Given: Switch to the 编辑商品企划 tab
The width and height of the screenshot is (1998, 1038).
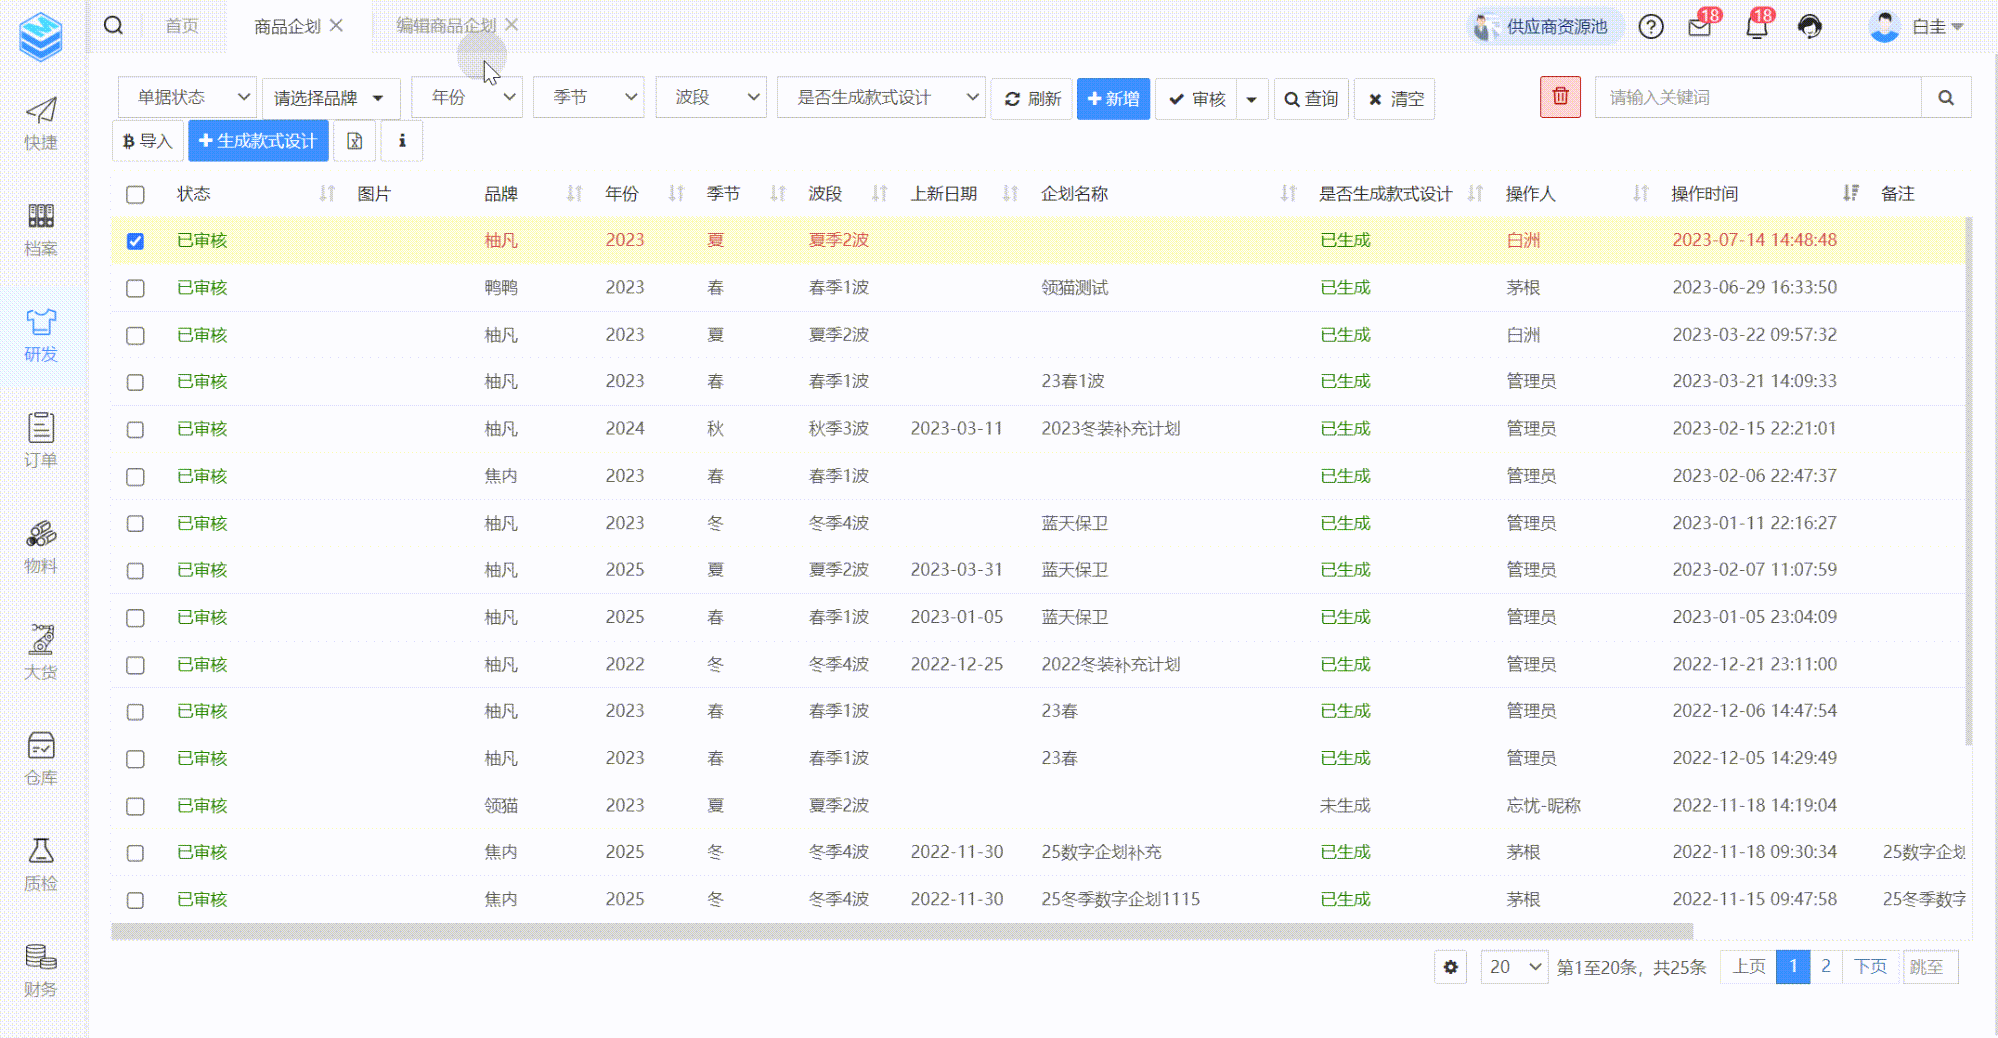Looking at the screenshot, I should pyautogui.click(x=445, y=26).
